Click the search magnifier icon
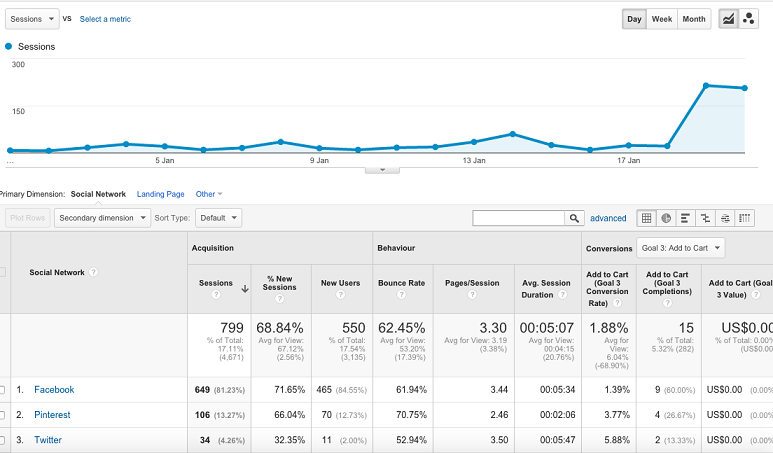Image resolution: width=773 pixels, height=453 pixels. (574, 218)
